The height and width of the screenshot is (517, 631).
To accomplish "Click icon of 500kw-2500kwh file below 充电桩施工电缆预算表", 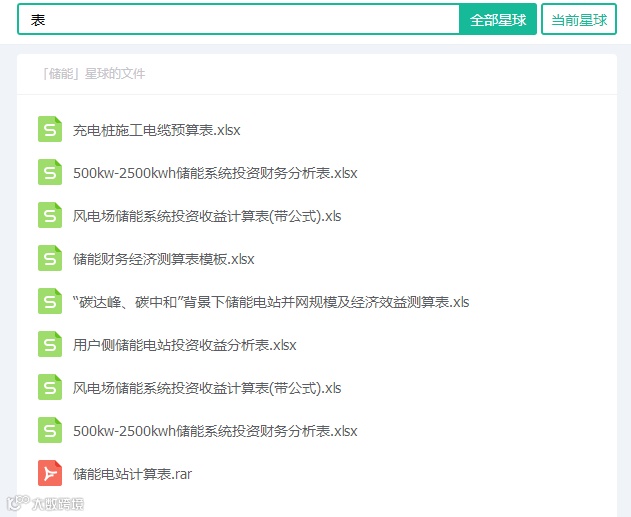I will (x=50, y=172).
